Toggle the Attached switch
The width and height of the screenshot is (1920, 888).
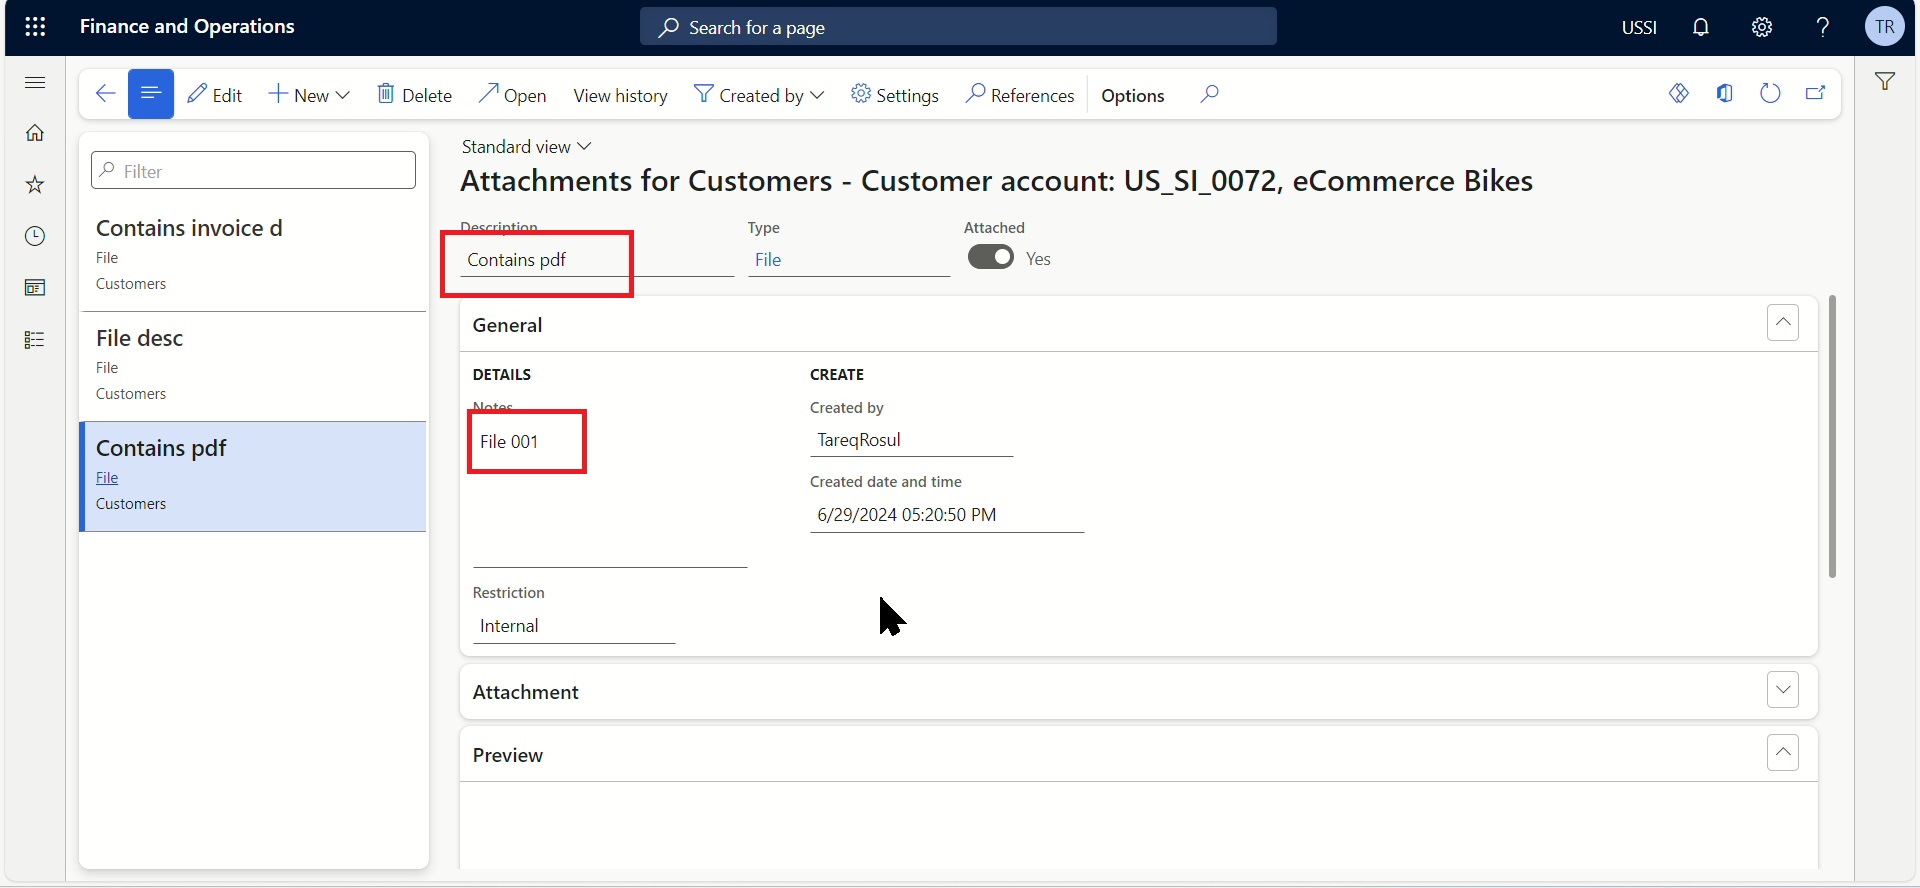click(990, 258)
